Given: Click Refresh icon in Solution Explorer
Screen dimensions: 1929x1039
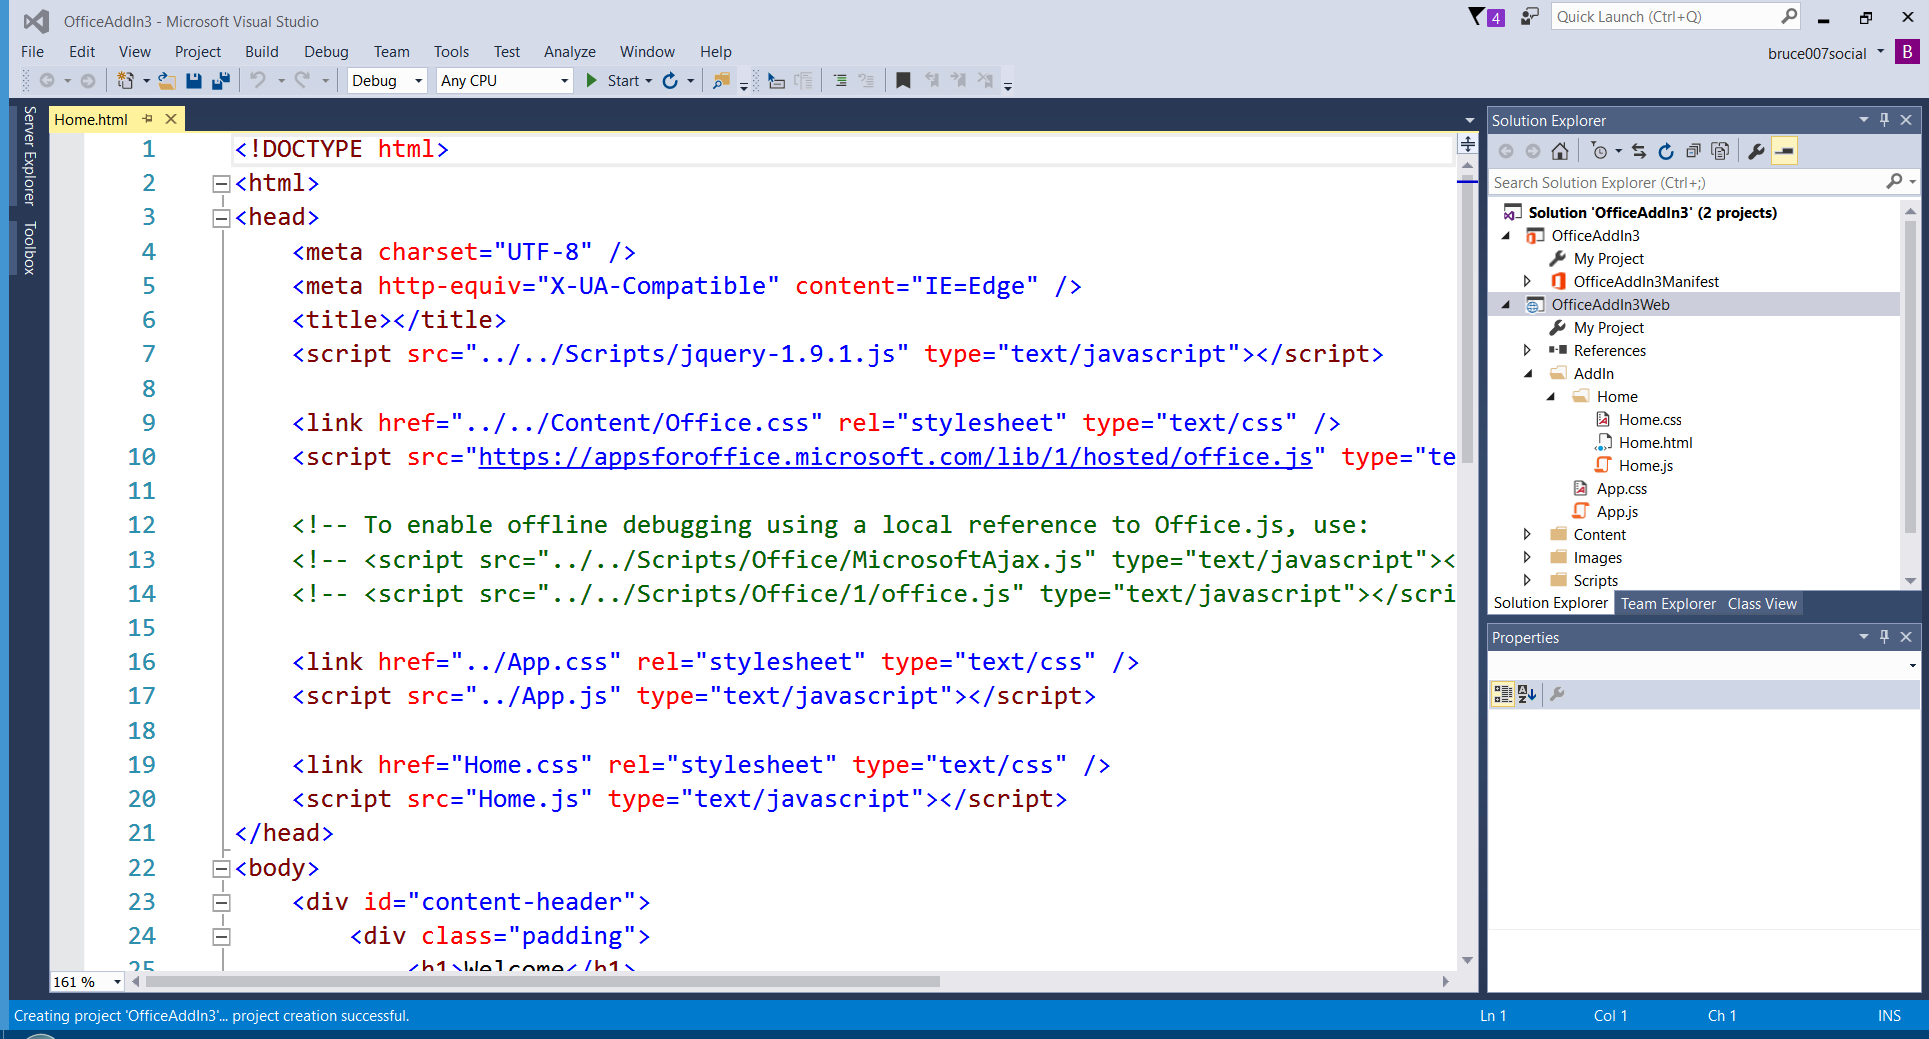Looking at the screenshot, I should (1666, 151).
